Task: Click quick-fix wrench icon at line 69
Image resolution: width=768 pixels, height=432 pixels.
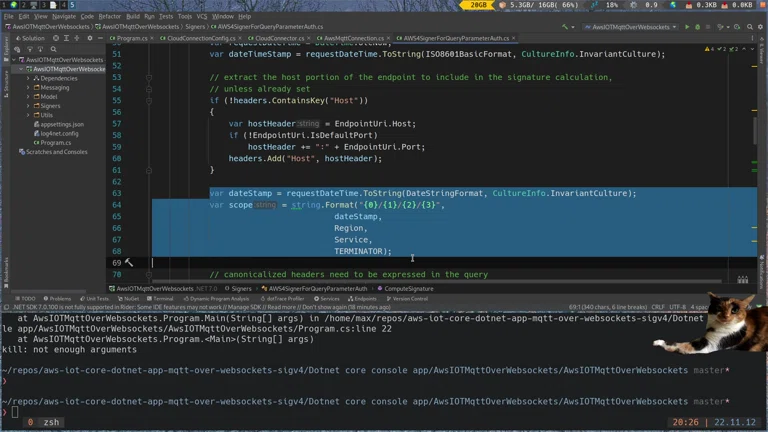Action: pyautogui.click(x=129, y=263)
